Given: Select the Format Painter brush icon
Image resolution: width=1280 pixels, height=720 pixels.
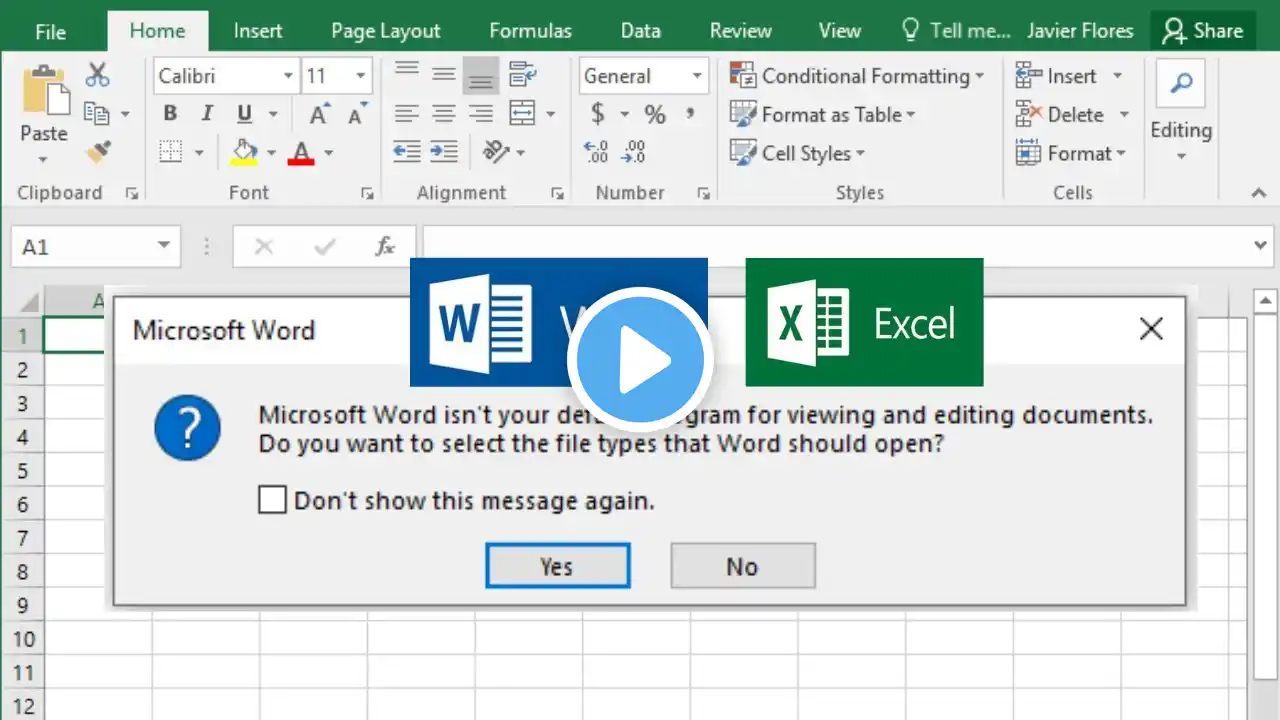Looking at the screenshot, I should [x=97, y=152].
